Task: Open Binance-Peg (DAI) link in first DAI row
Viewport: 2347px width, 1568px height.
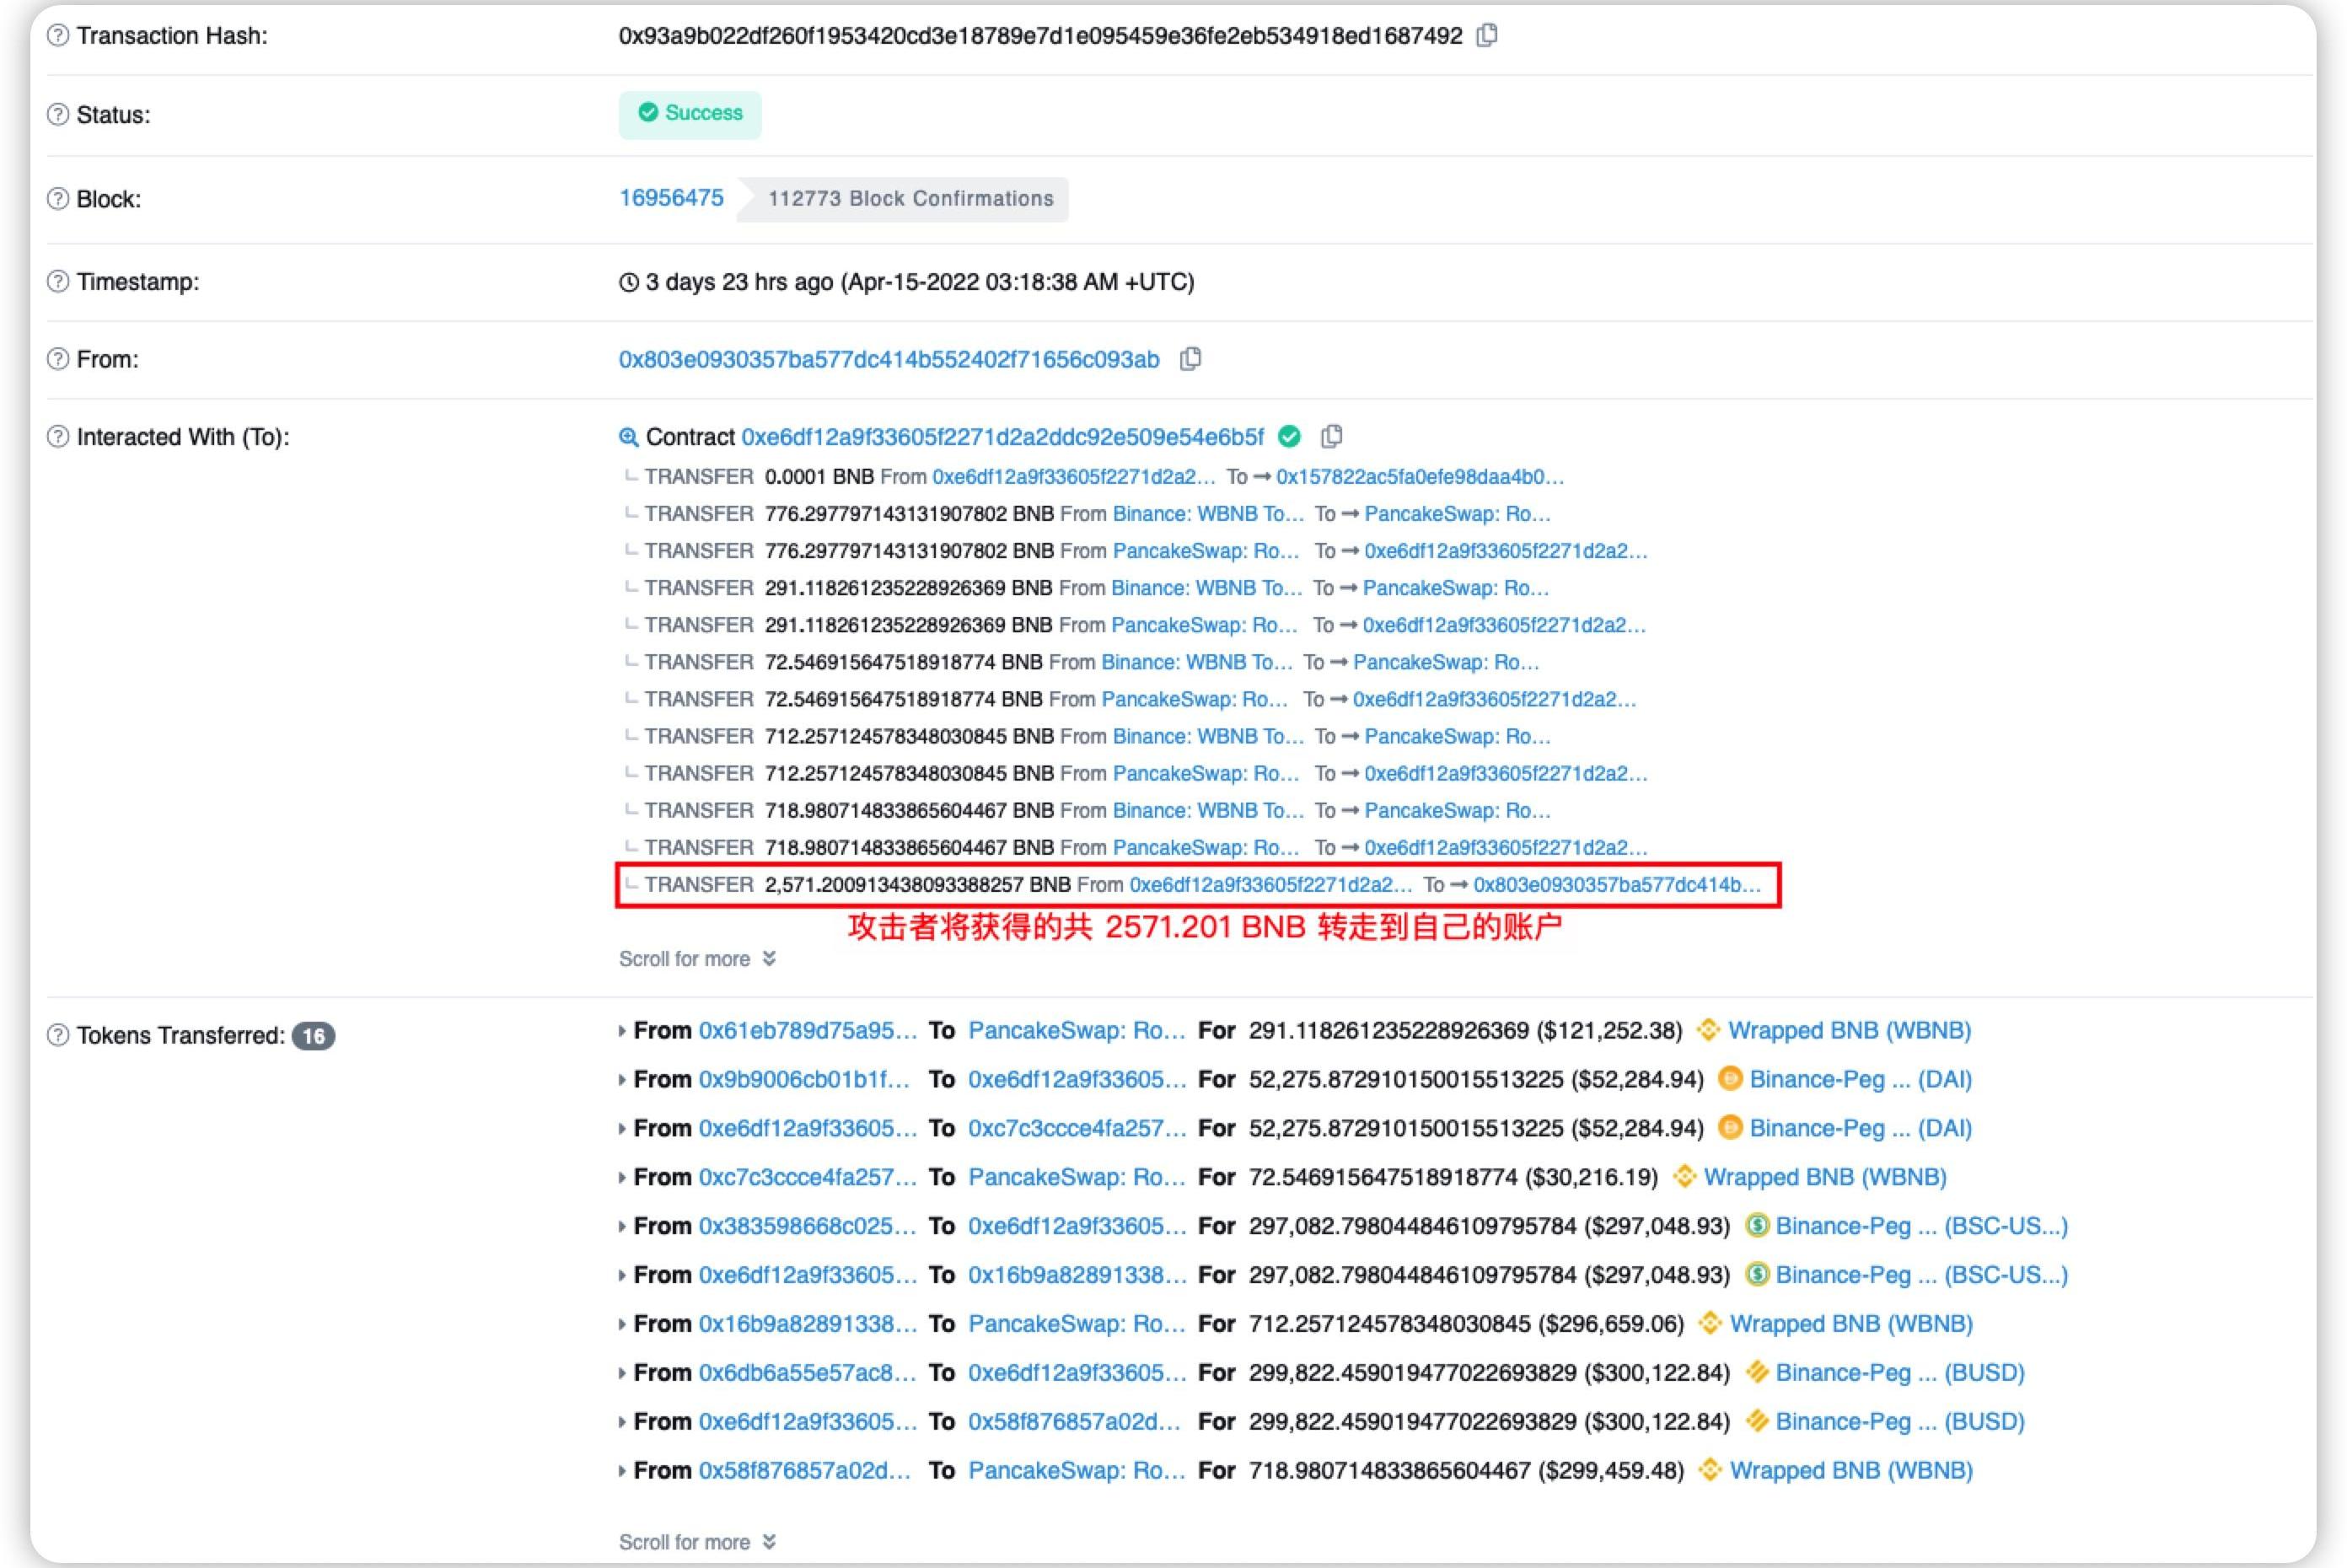Action: click(1860, 1079)
